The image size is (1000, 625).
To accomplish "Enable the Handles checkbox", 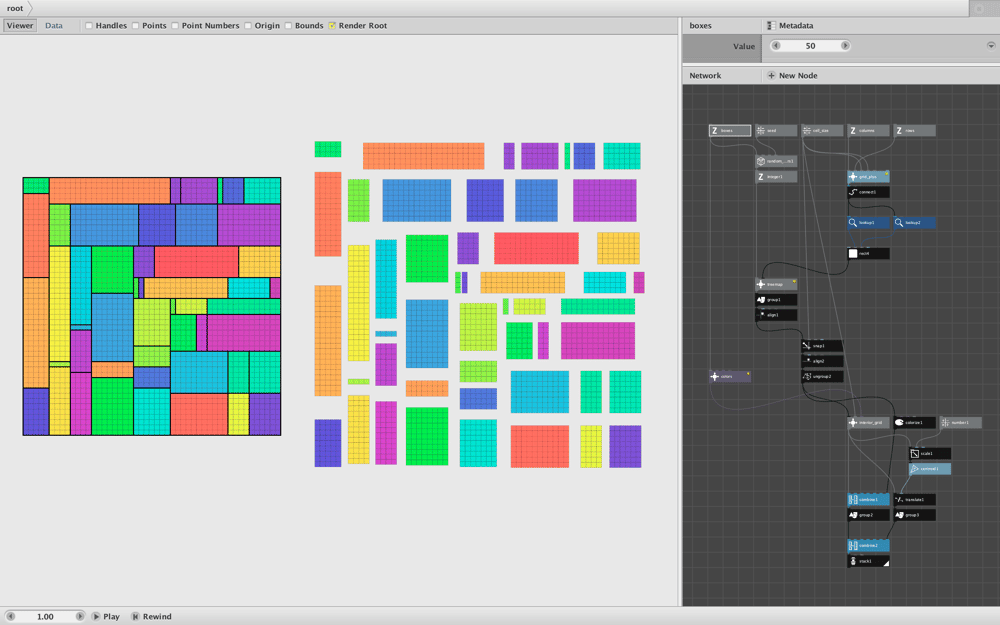I will tap(89, 26).
